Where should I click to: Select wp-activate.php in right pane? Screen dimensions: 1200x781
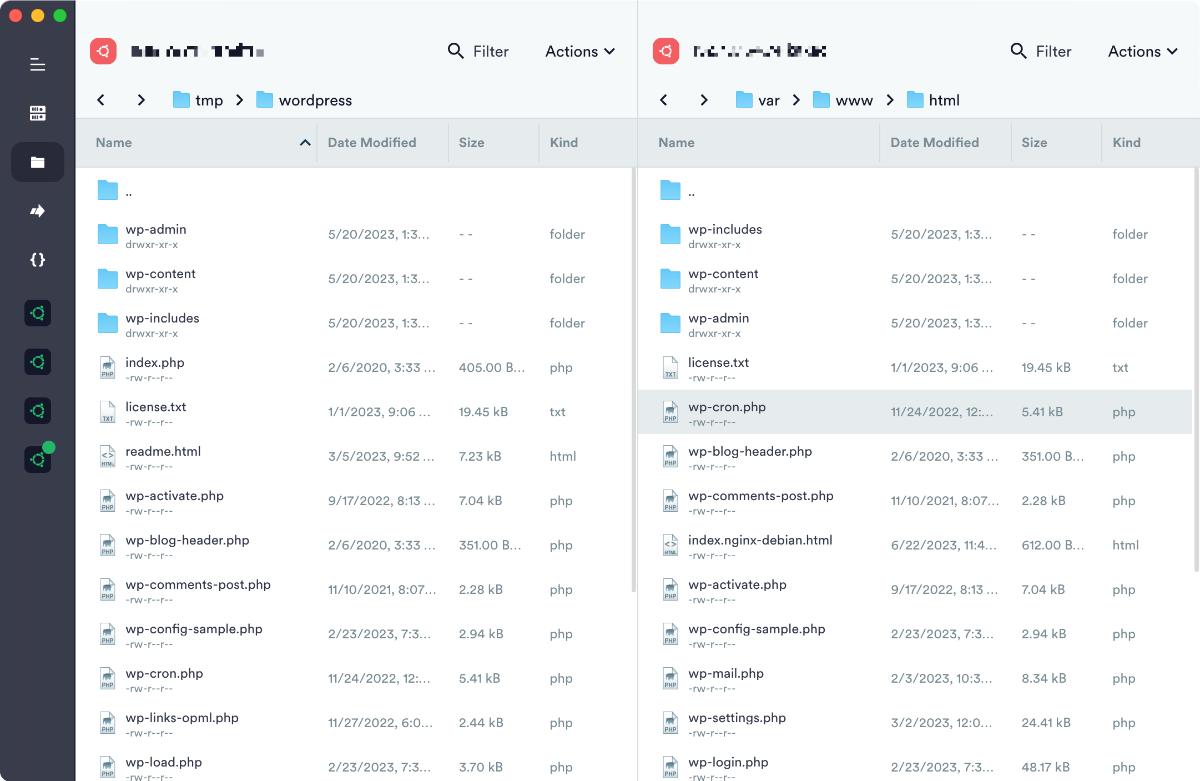point(915,589)
